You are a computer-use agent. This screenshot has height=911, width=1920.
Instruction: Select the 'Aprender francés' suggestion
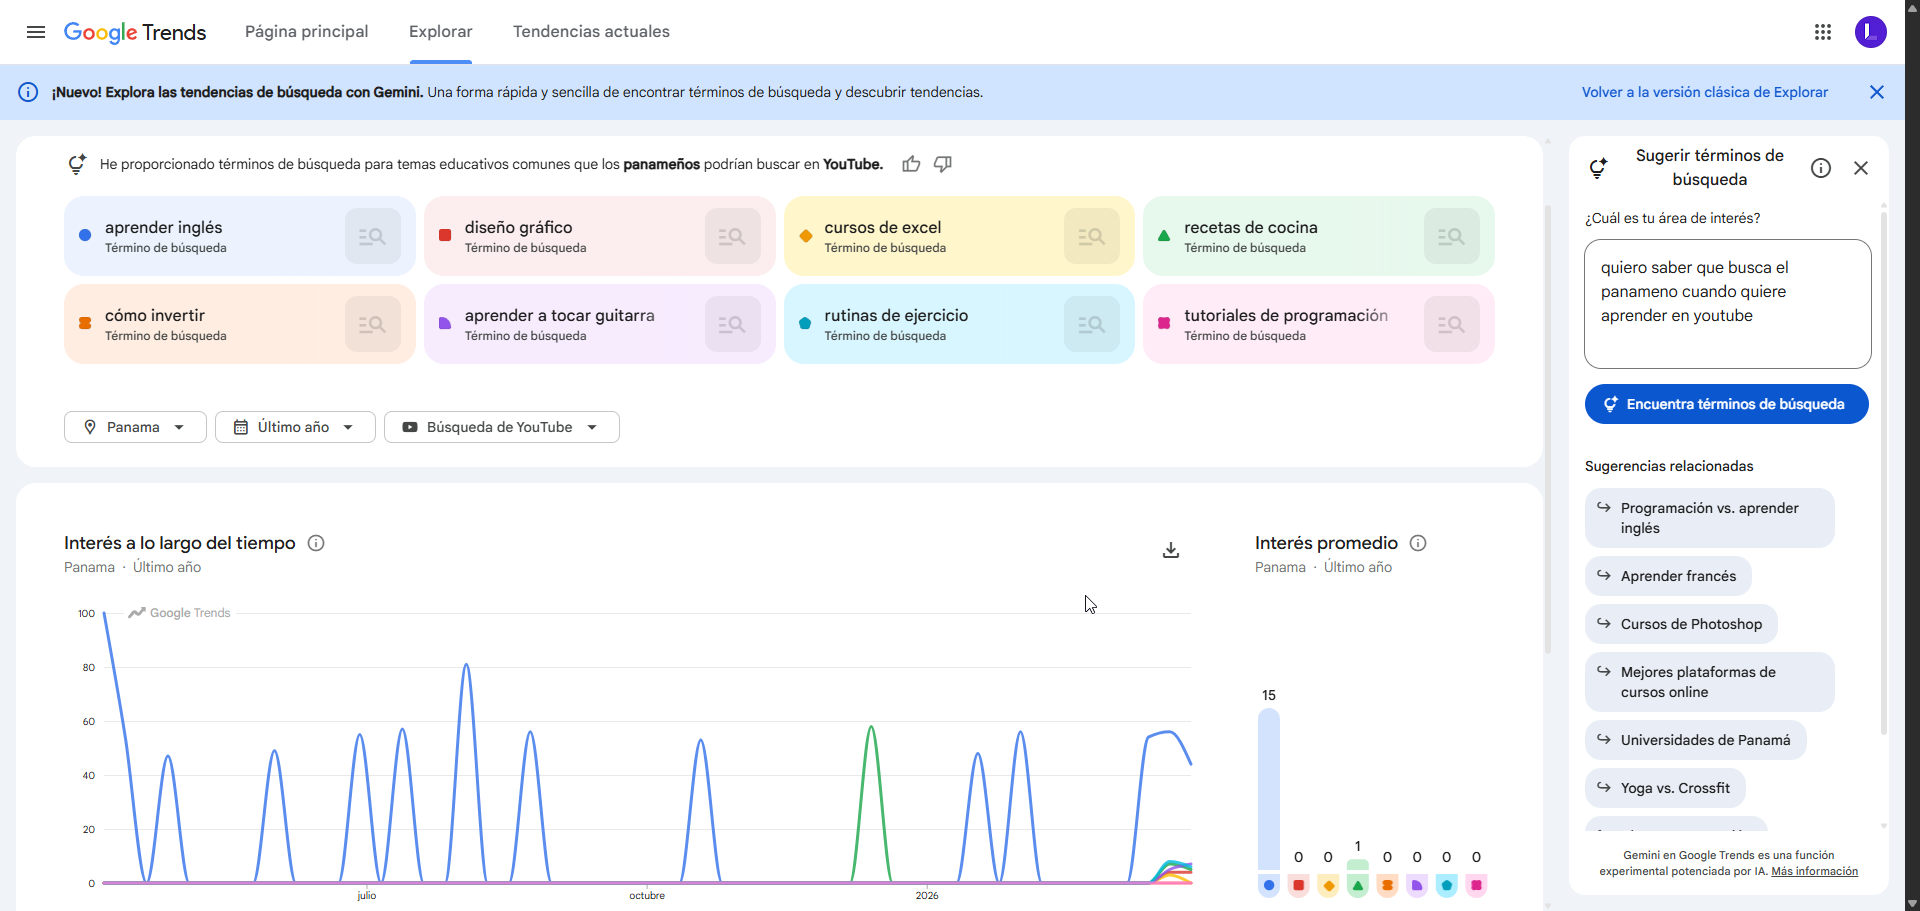tap(1668, 576)
